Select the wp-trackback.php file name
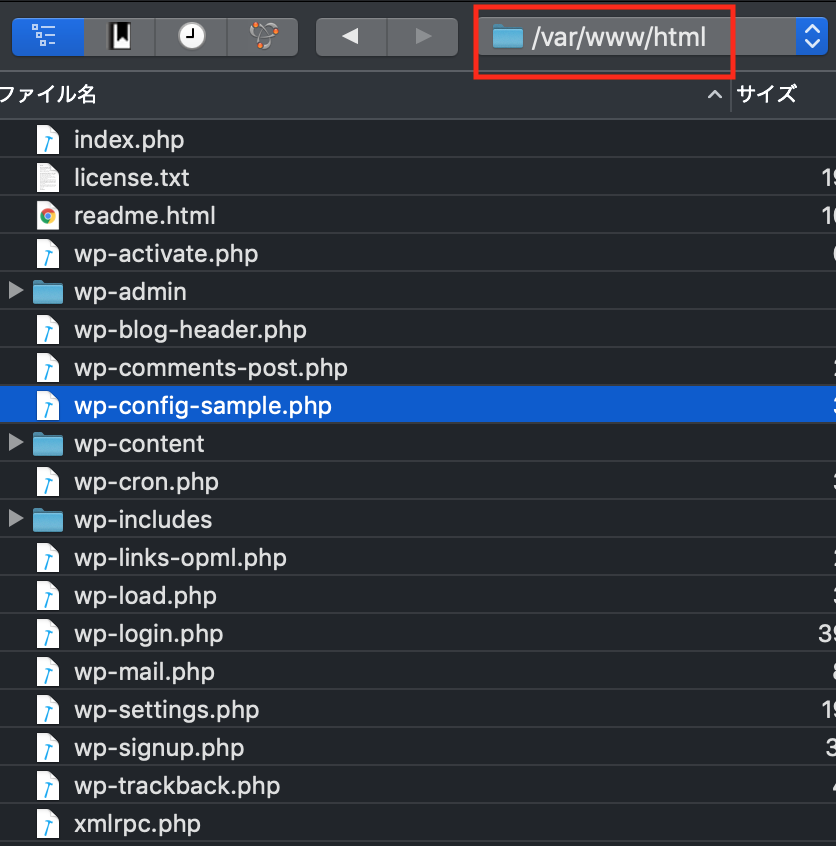 (x=177, y=787)
